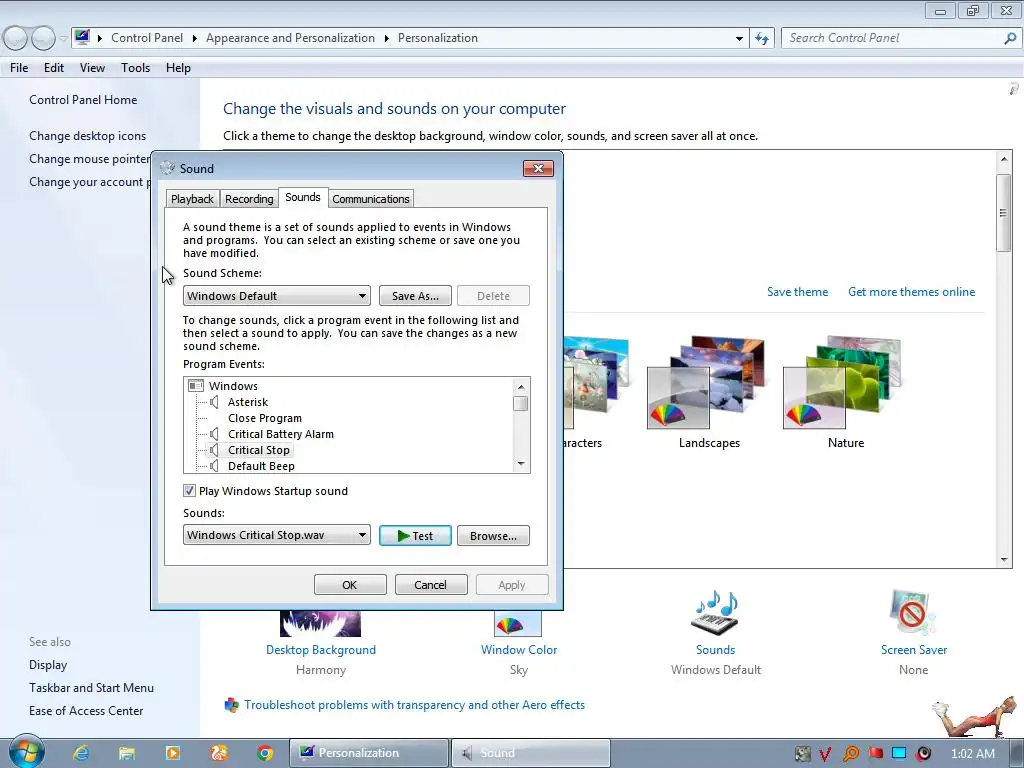Select the Landscapes theme

tap(709, 392)
